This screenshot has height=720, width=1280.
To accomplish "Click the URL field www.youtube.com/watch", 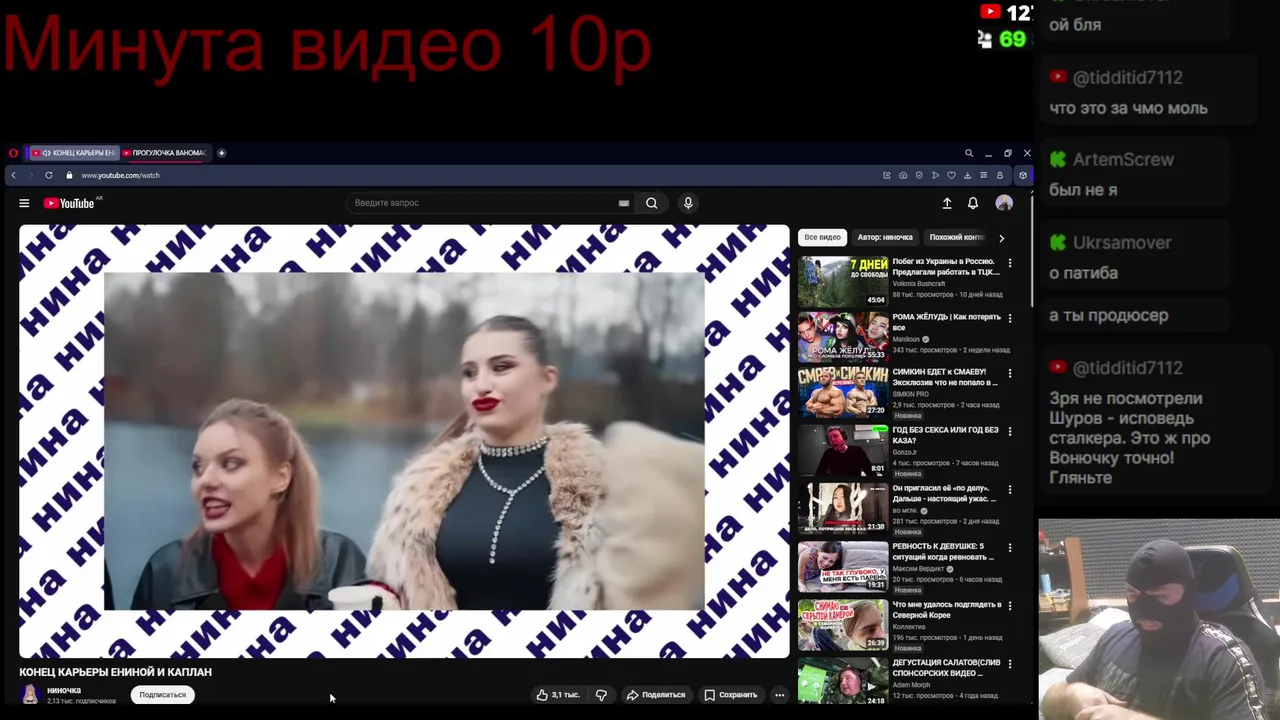I will tap(120, 175).
